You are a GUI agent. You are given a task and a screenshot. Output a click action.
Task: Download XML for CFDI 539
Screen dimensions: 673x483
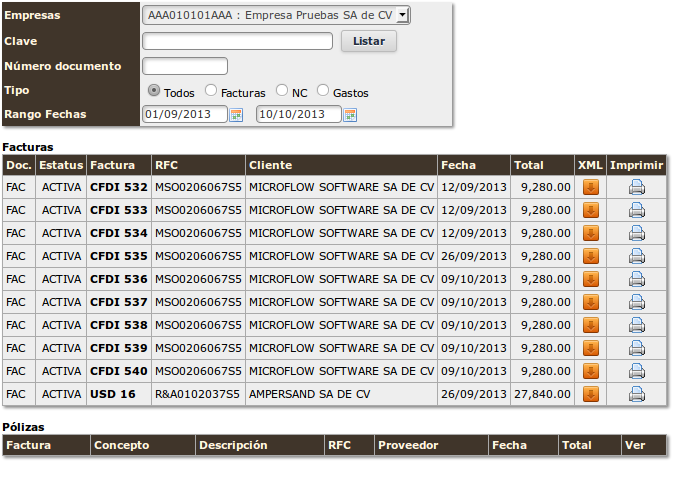click(591, 348)
